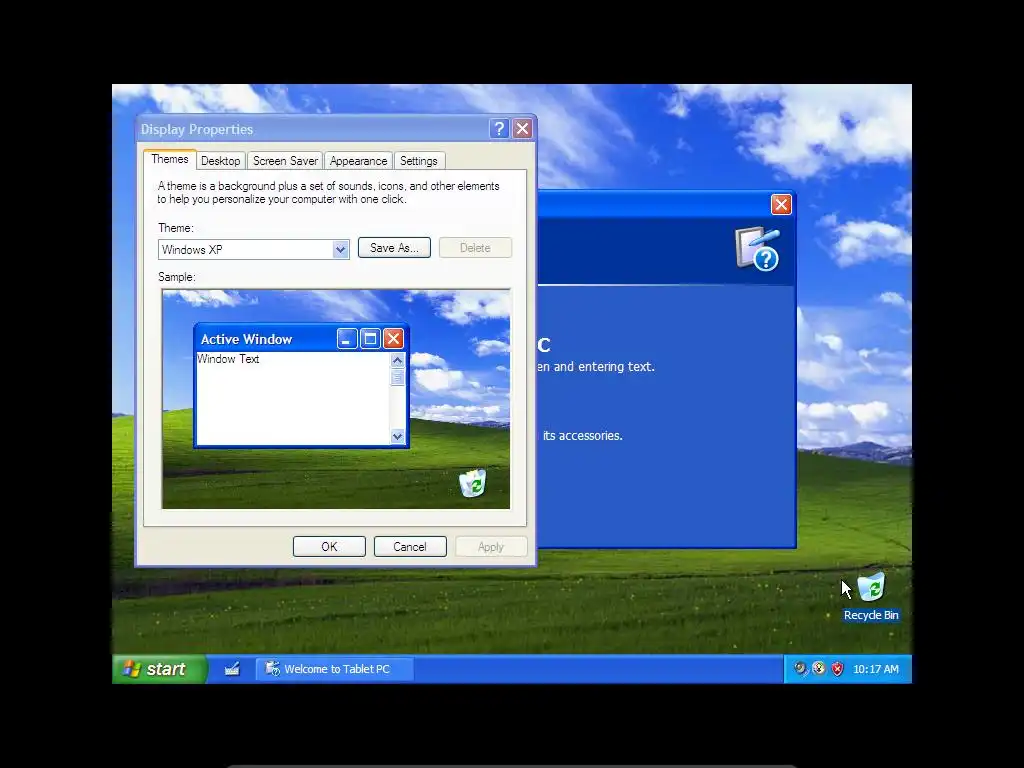Click the red security shield tray icon
The image size is (1024, 768).
click(837, 669)
